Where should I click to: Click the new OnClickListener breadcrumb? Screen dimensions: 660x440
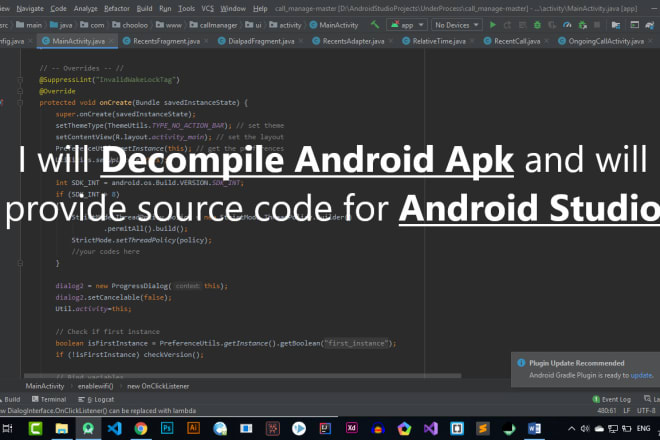coord(158,386)
